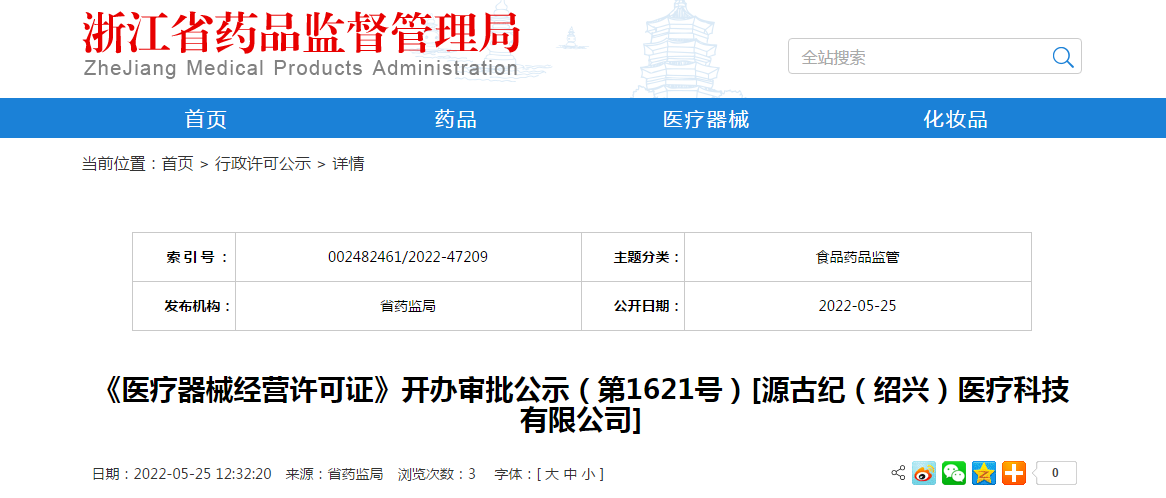
Task: Open the 化妆品 navigation tab
Action: coord(956,119)
